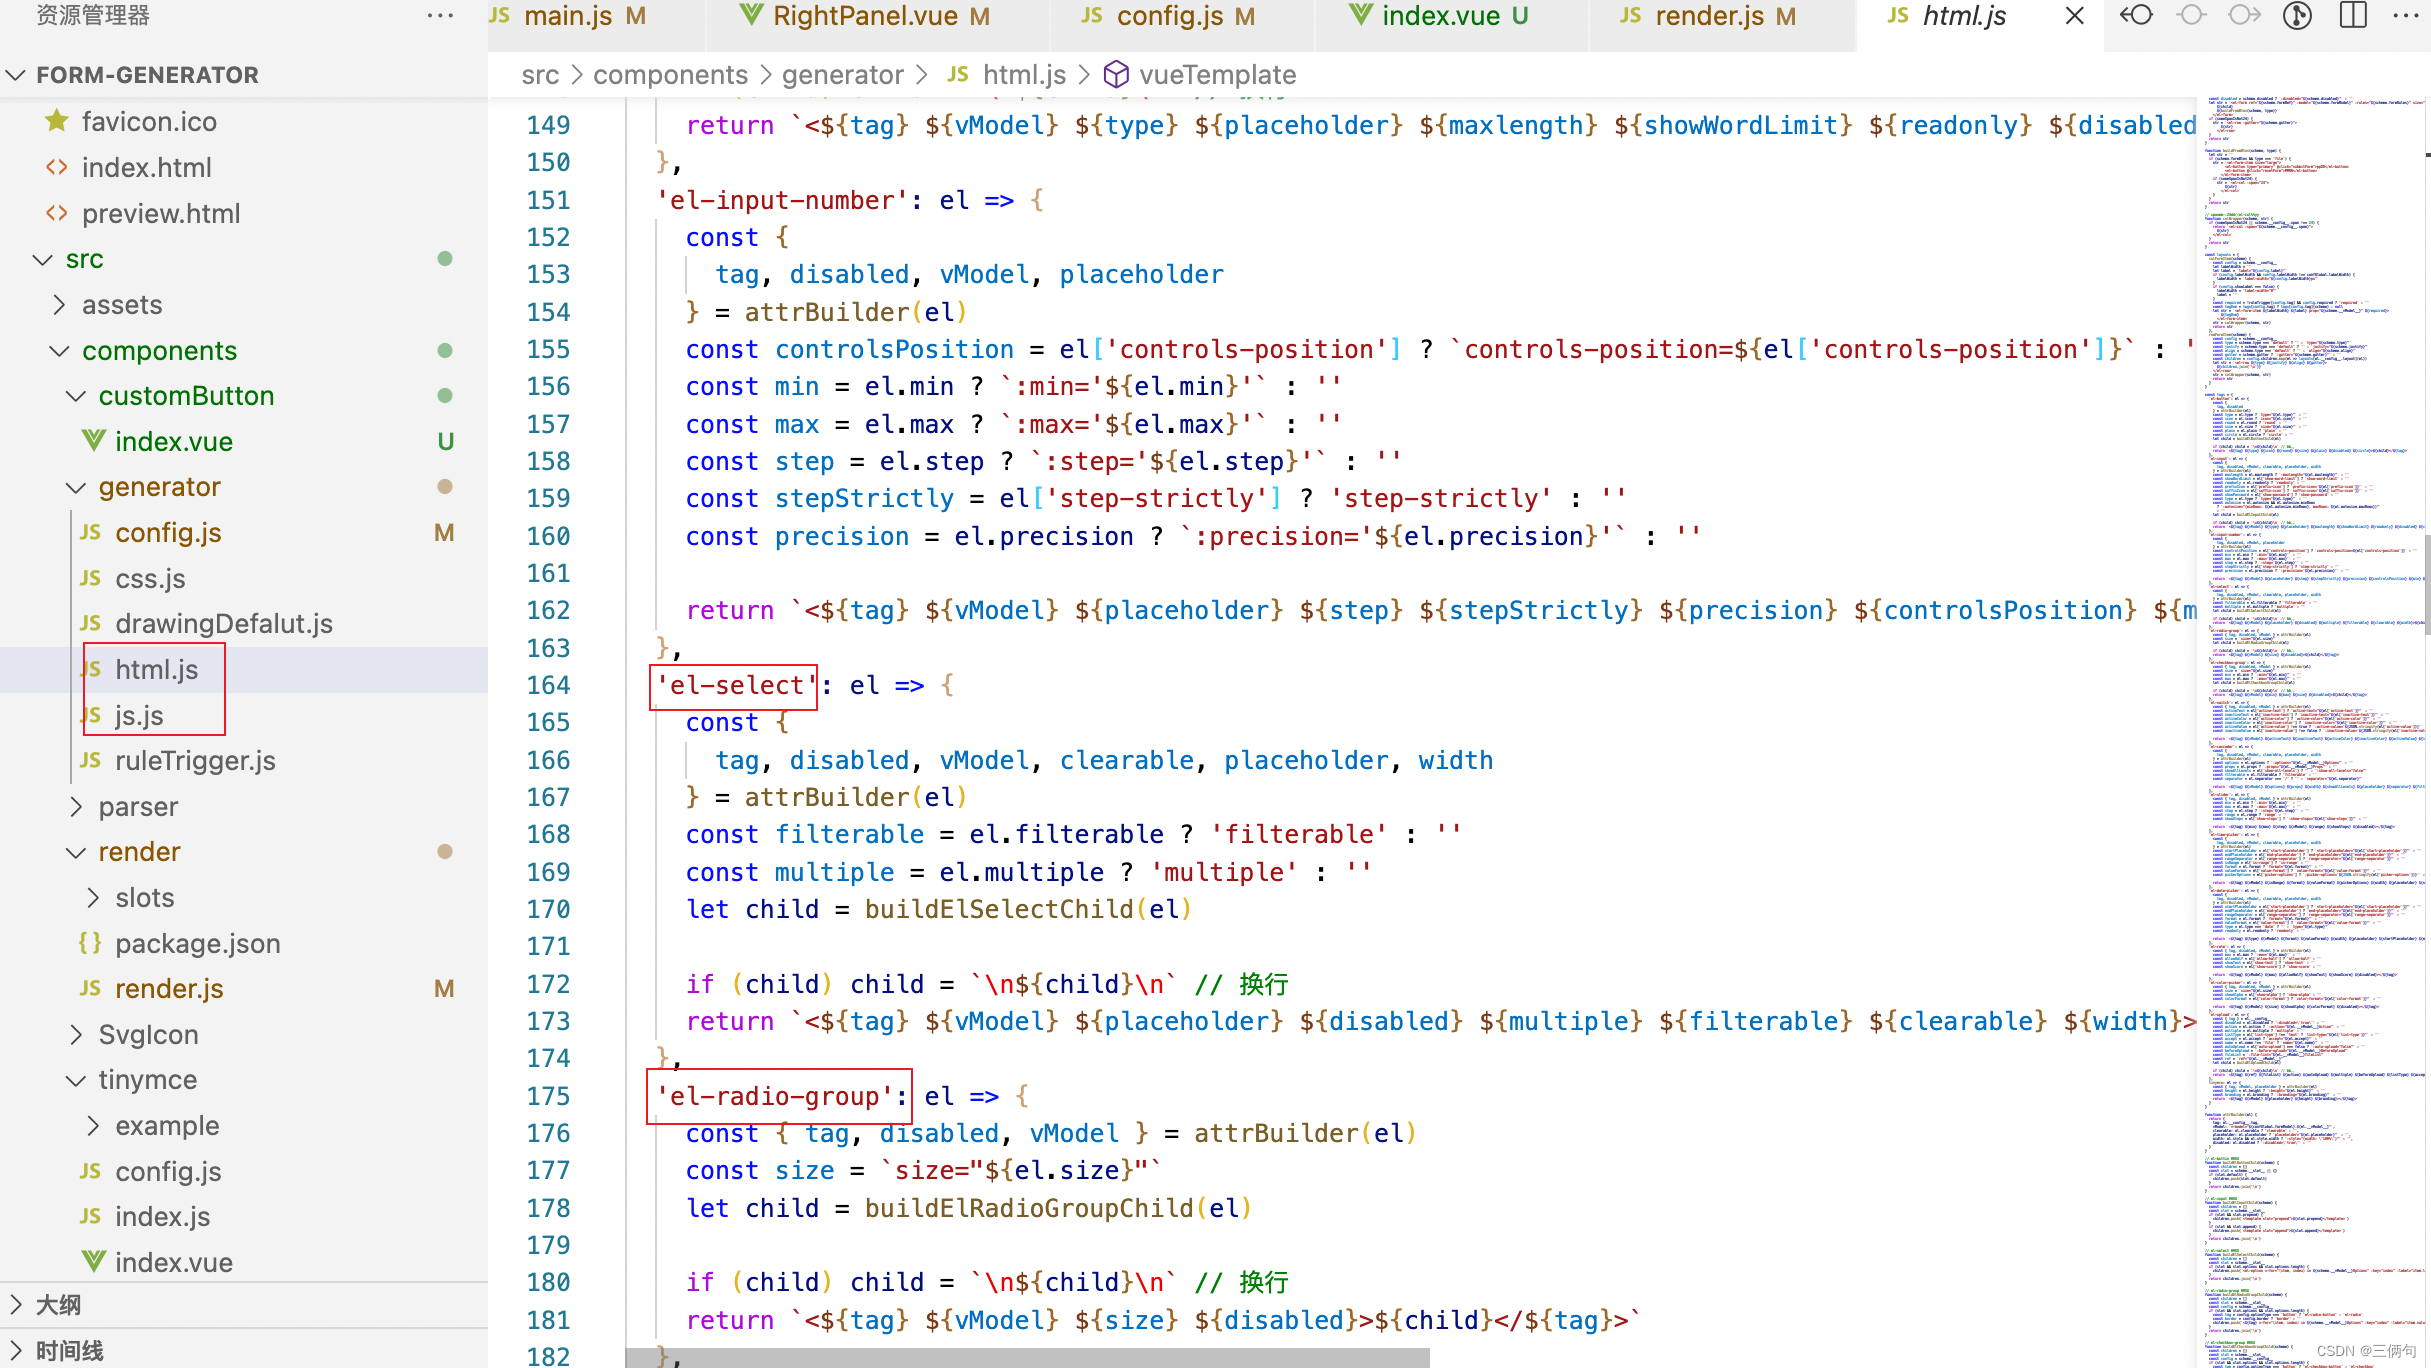Viewport: 2431px width, 1368px height.
Task: Collapse the src folder
Action: tap(84, 259)
